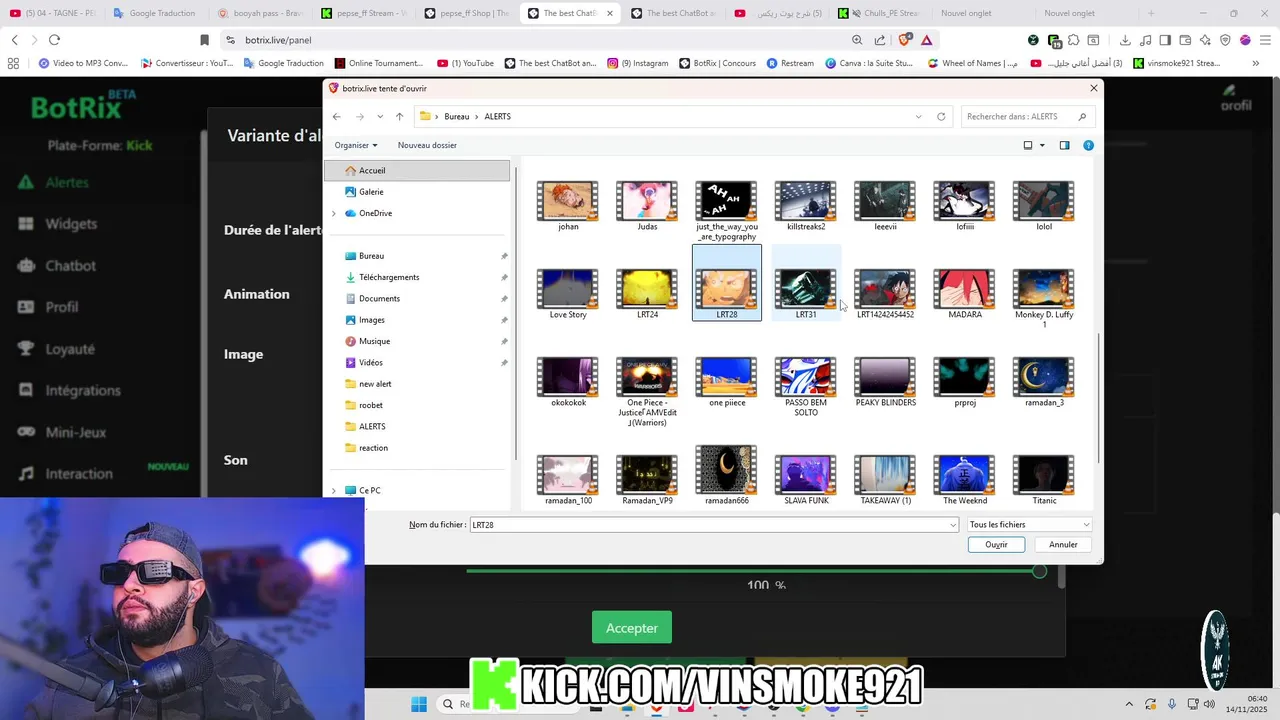Click the browser address bar URL
Screen dimensions: 1280x720
278,40
